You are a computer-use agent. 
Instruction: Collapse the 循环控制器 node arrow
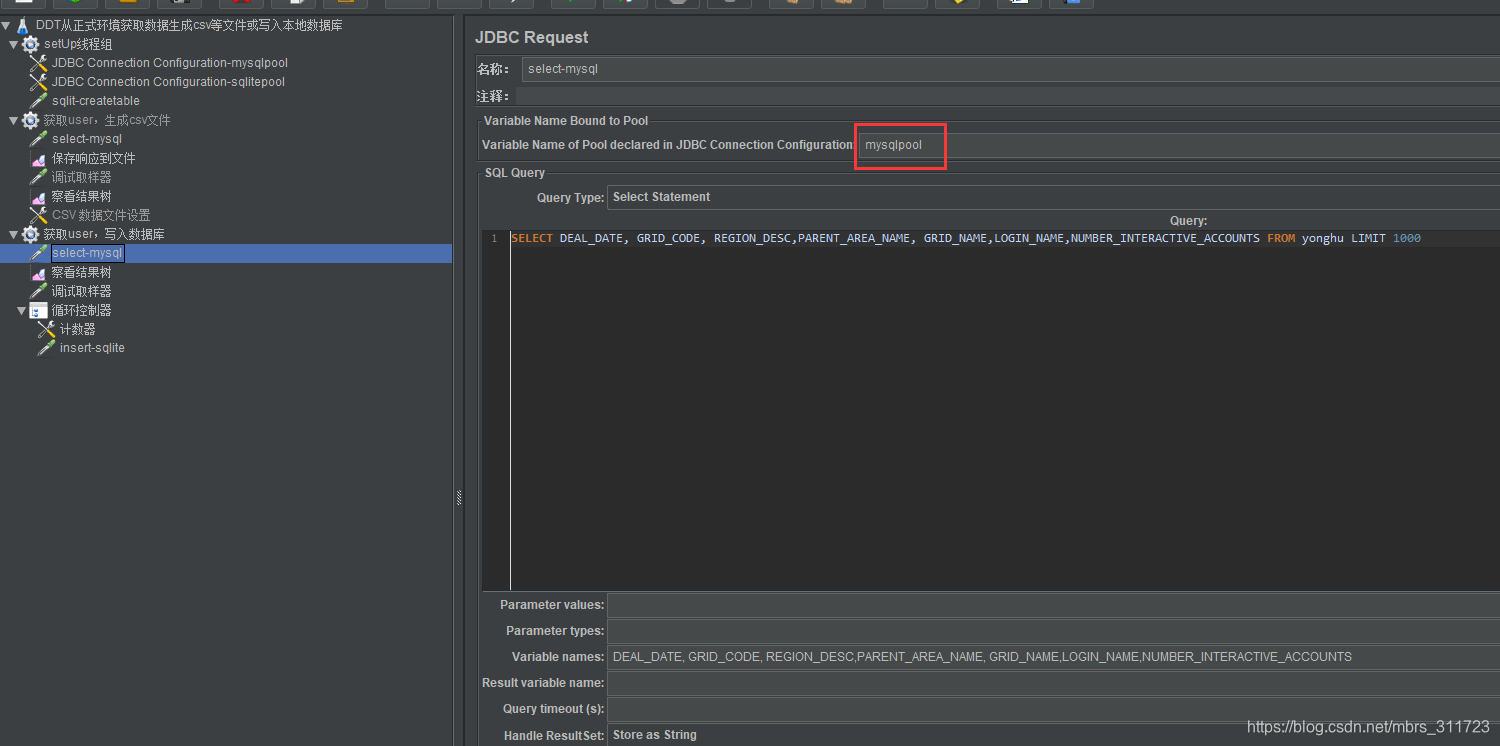22,310
